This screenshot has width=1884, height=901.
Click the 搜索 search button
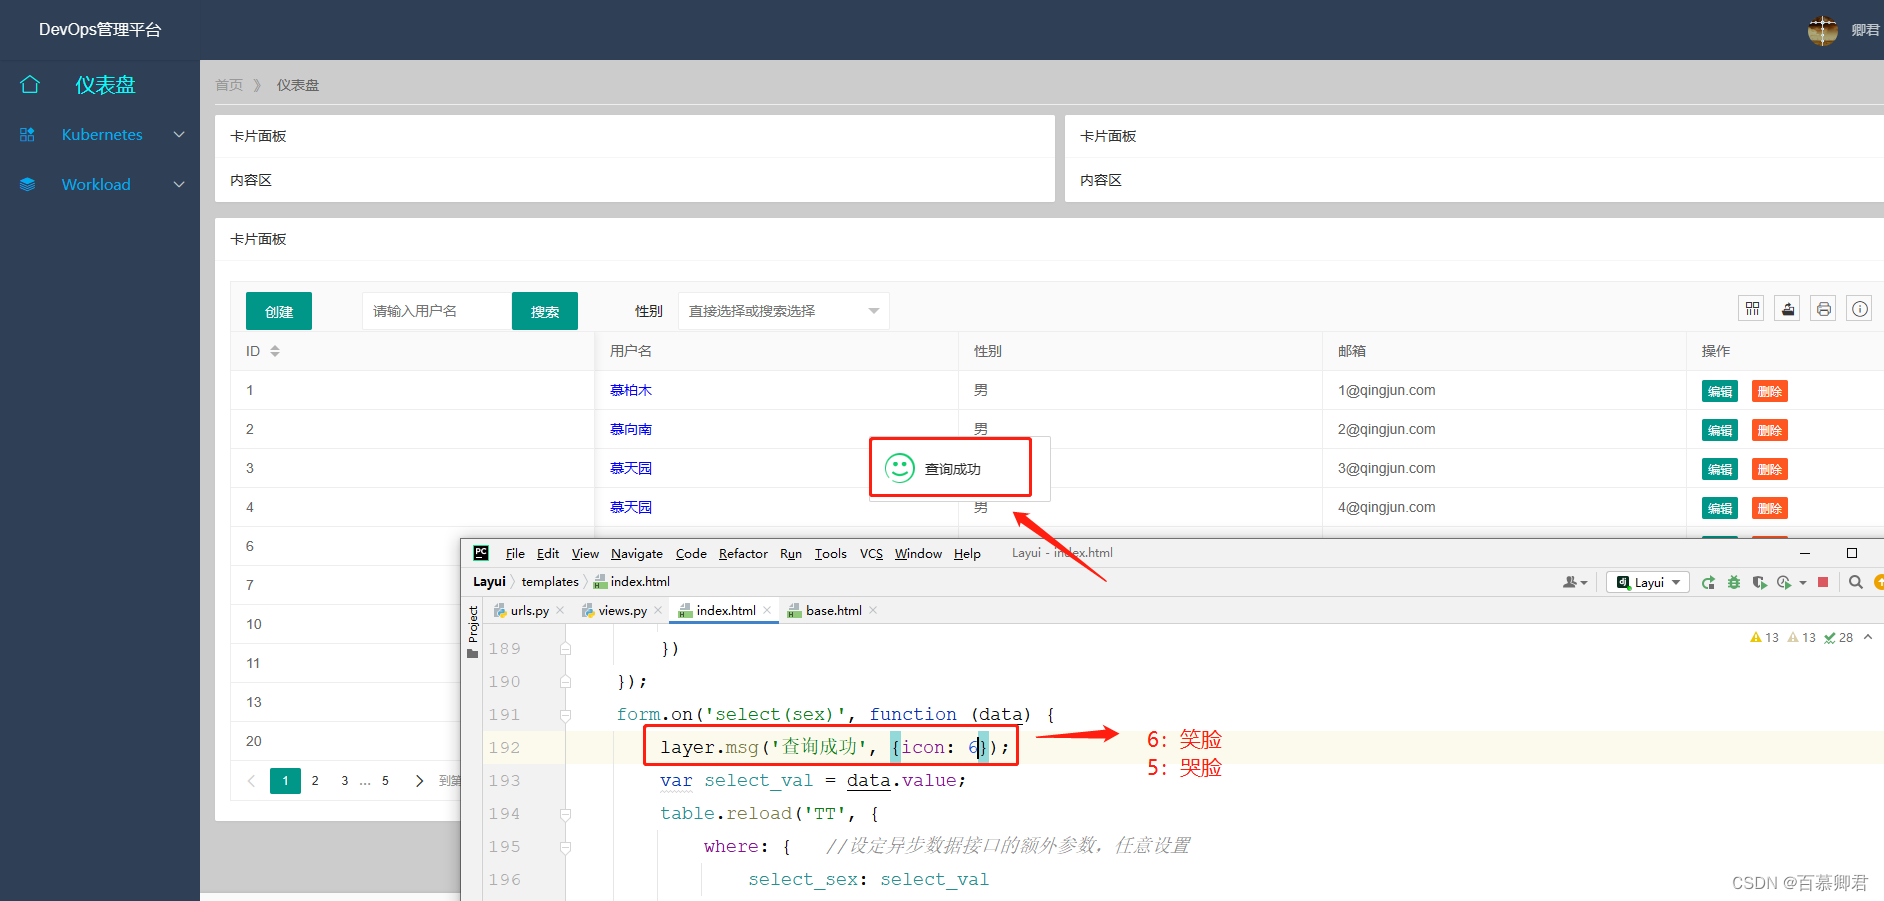click(545, 311)
